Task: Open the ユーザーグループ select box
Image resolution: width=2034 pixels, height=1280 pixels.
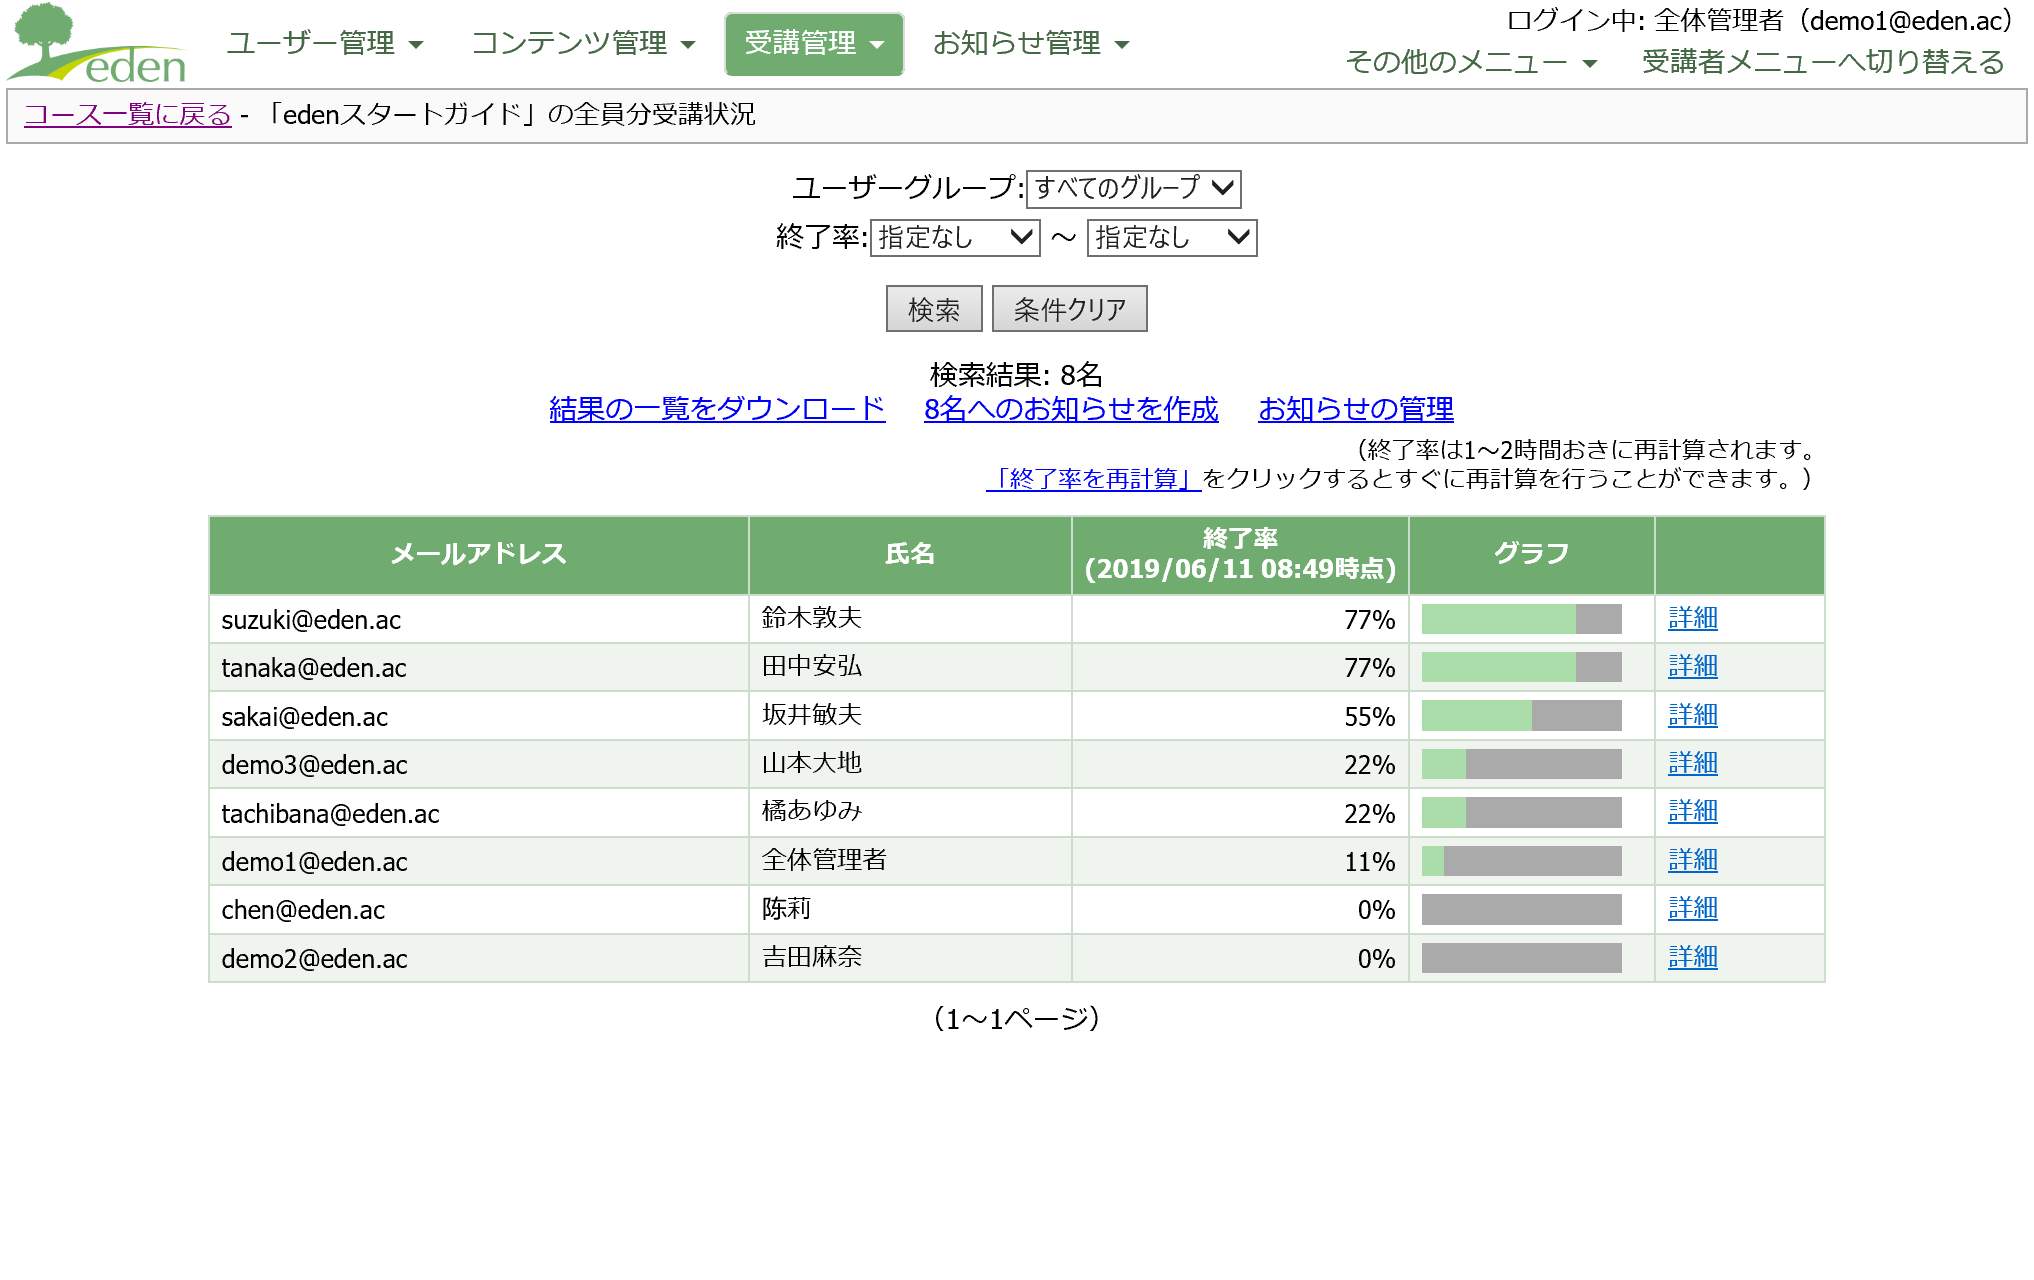Action: click(1134, 188)
